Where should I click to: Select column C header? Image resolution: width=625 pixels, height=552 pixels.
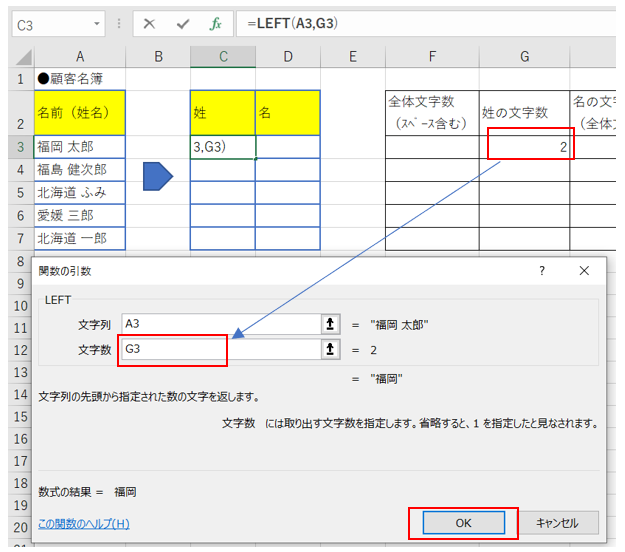click(x=222, y=57)
